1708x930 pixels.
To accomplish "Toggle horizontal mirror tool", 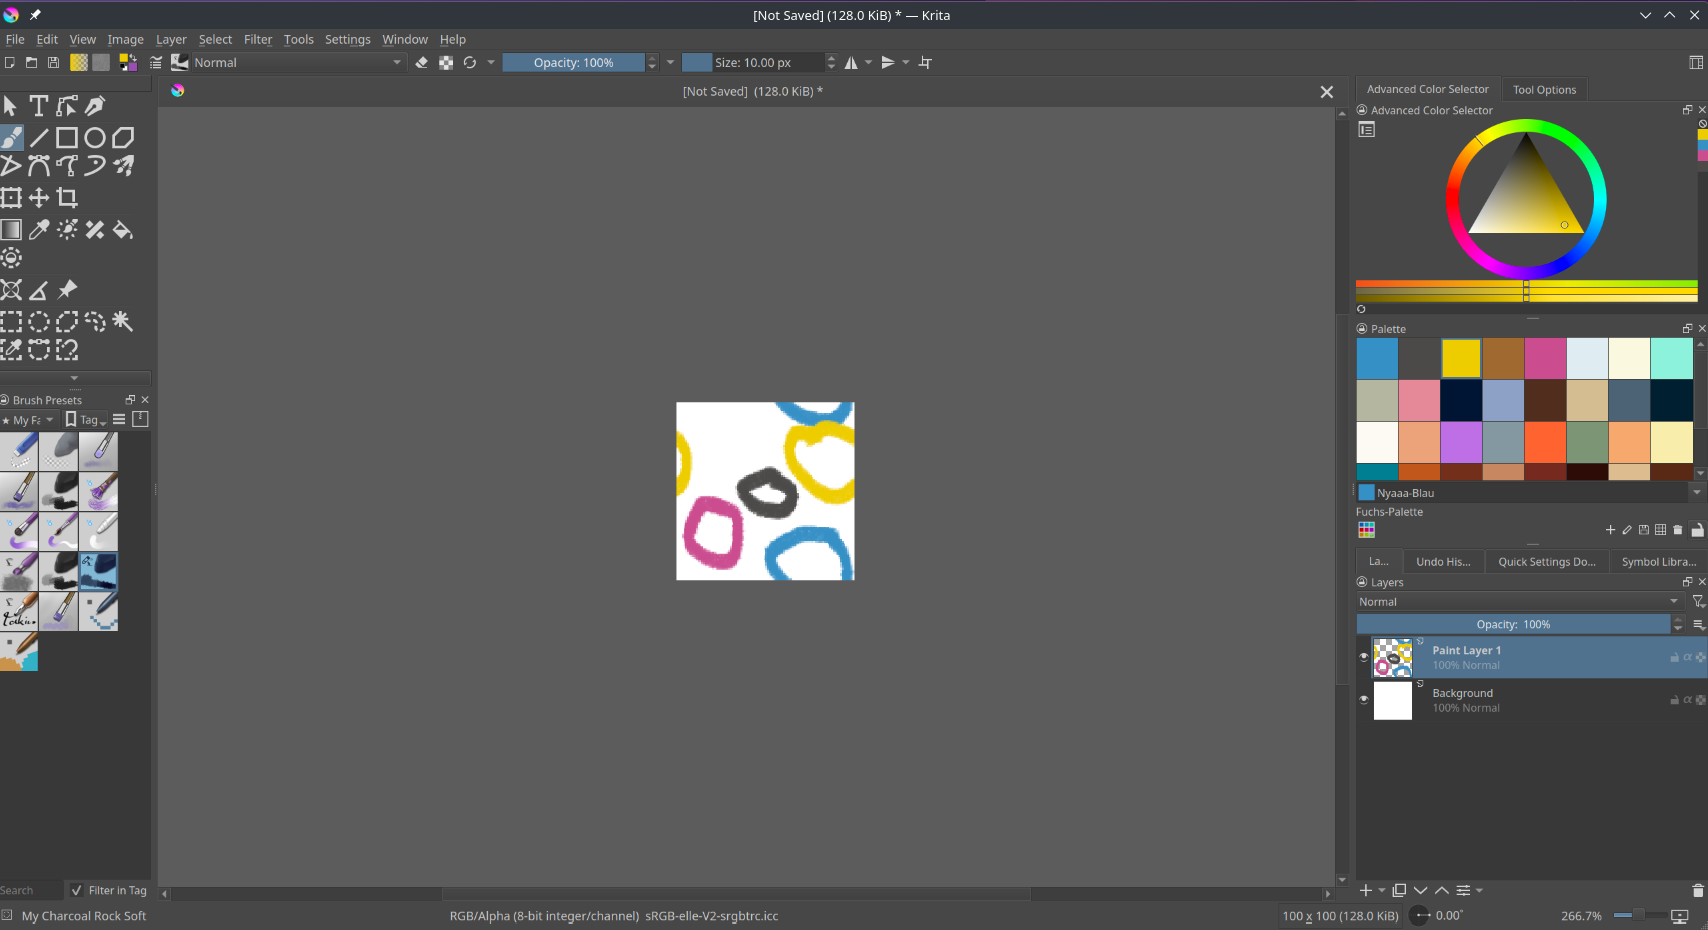I will click(x=851, y=63).
